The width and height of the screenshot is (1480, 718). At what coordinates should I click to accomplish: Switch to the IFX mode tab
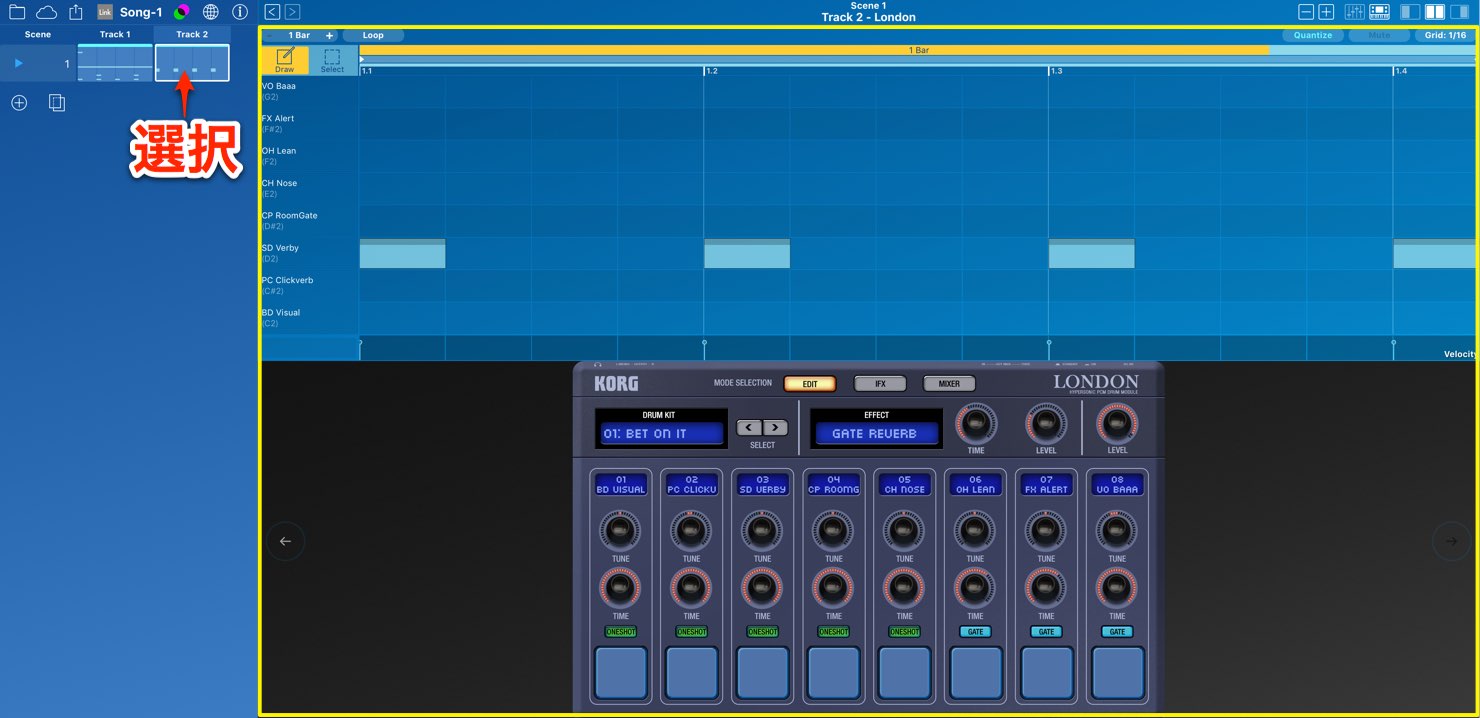click(x=880, y=384)
